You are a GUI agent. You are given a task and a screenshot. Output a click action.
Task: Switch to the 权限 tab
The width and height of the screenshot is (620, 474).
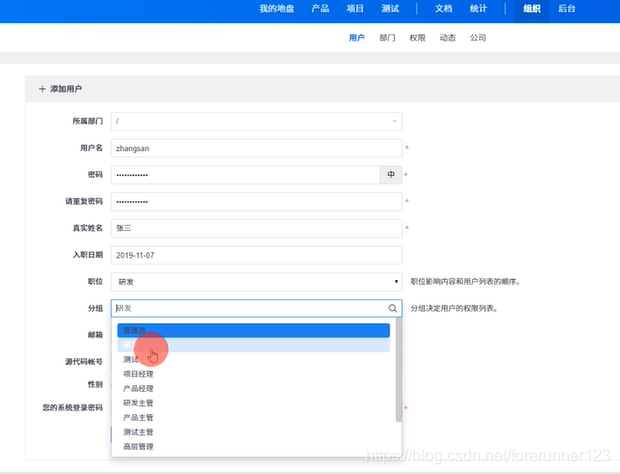coord(417,38)
